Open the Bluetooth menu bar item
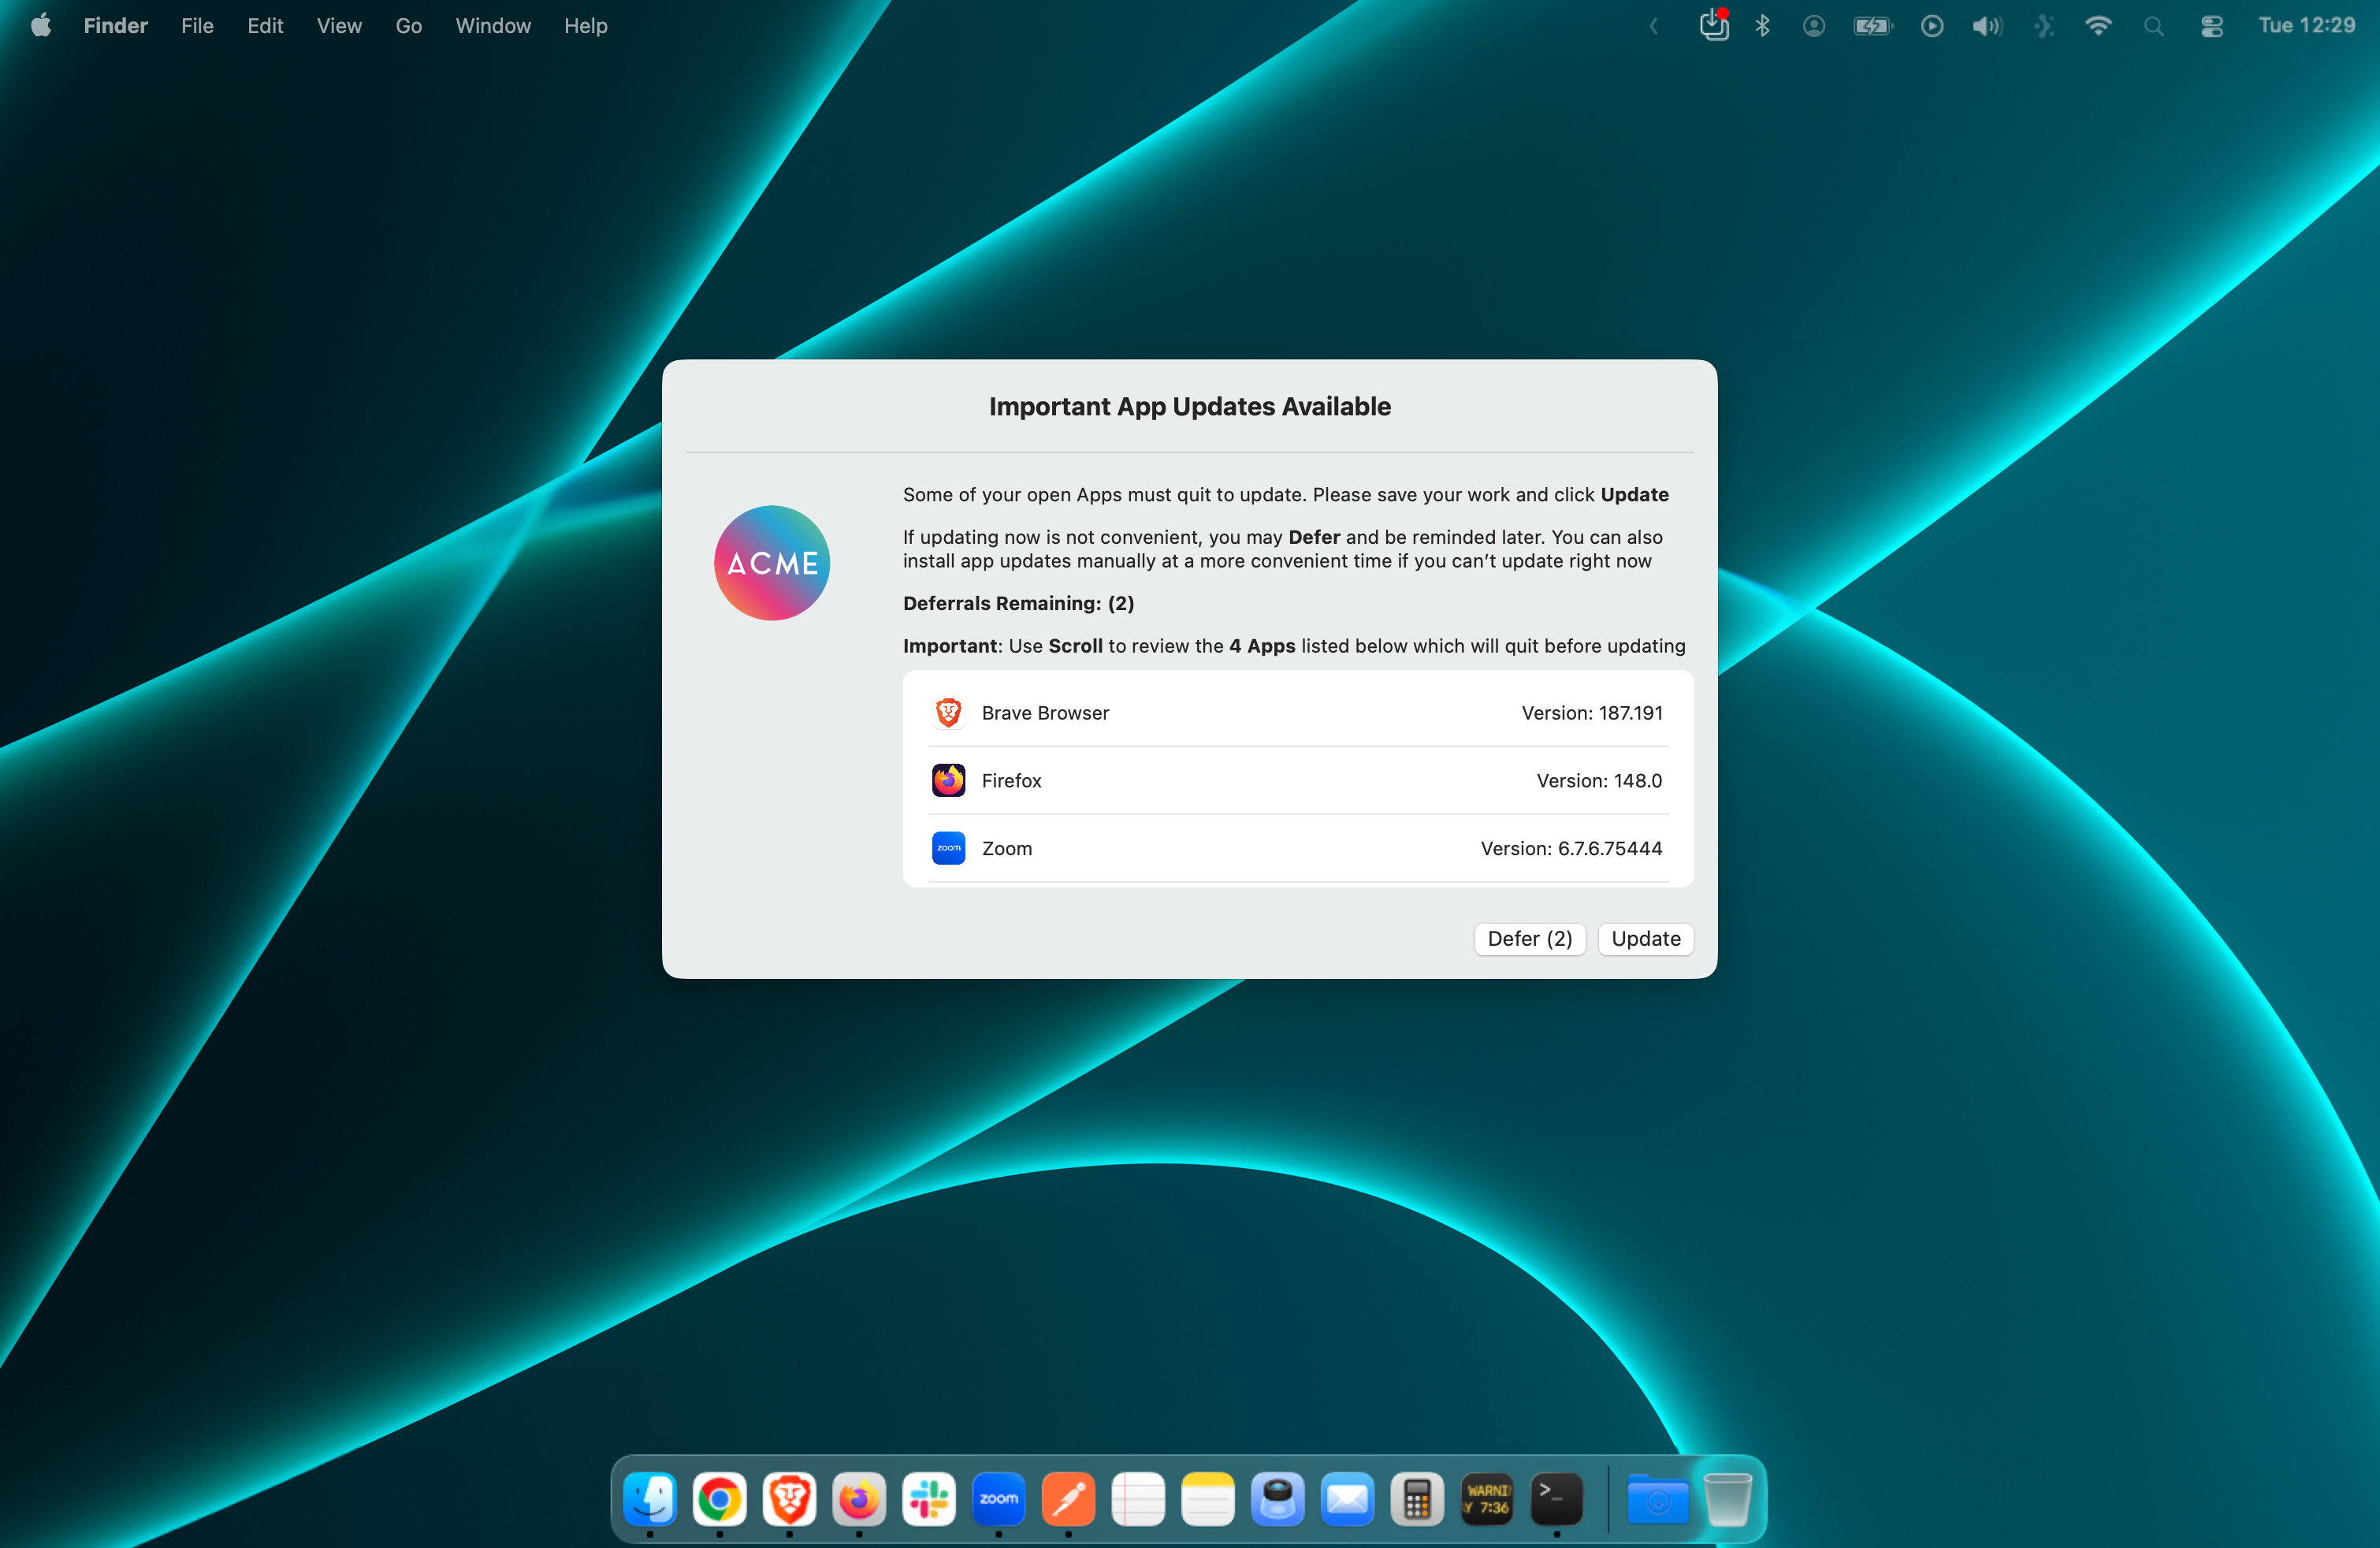 [x=1762, y=26]
